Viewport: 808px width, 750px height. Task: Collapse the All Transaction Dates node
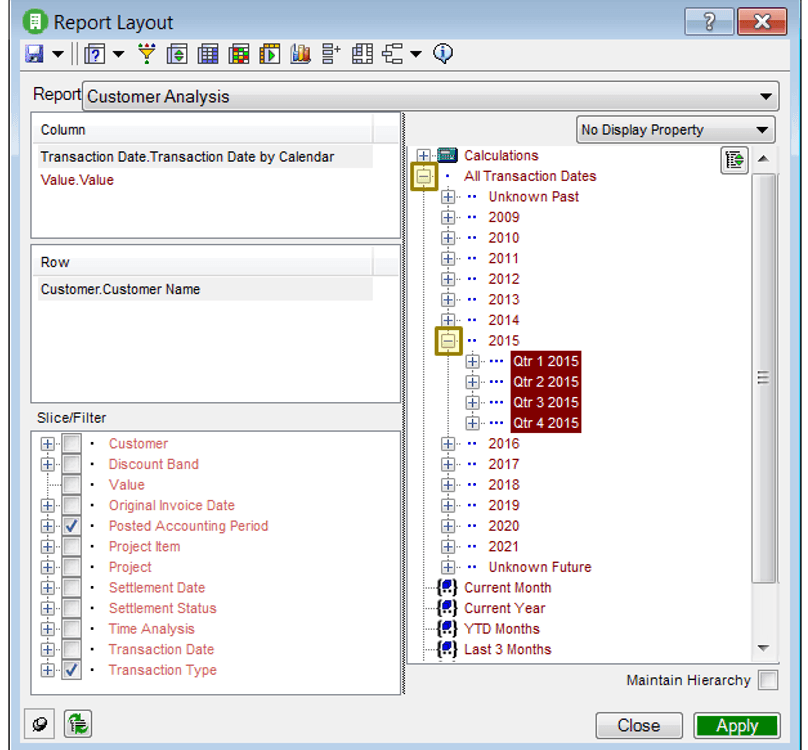[x=424, y=176]
